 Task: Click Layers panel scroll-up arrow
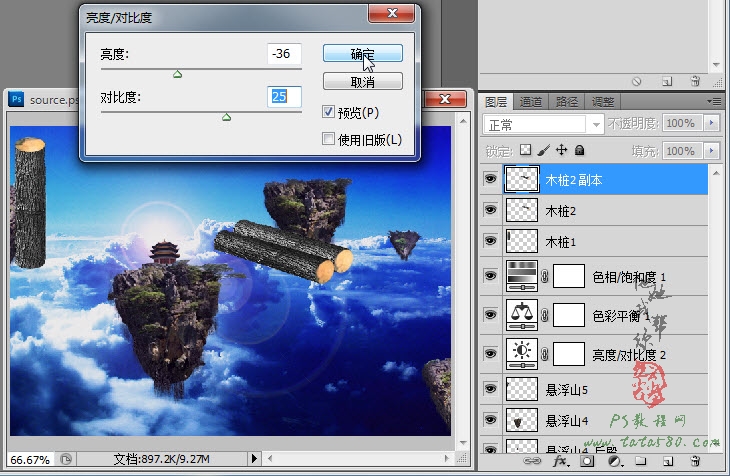[x=716, y=173]
